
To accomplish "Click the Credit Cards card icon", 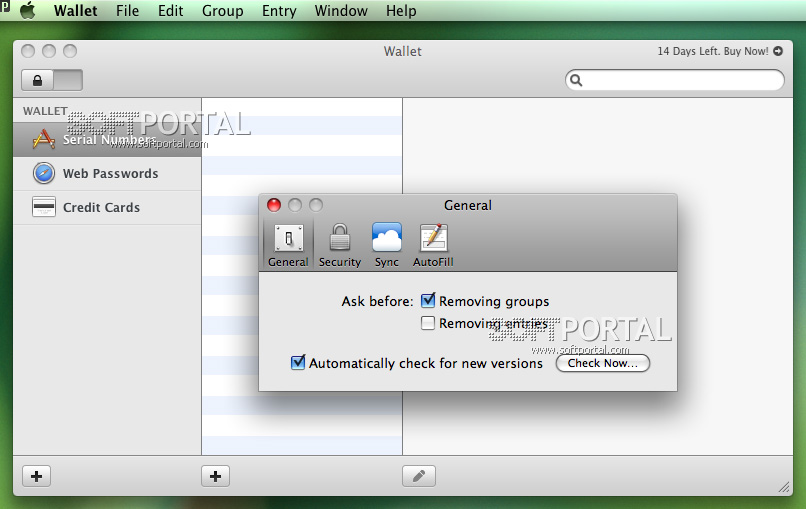I will (x=44, y=207).
